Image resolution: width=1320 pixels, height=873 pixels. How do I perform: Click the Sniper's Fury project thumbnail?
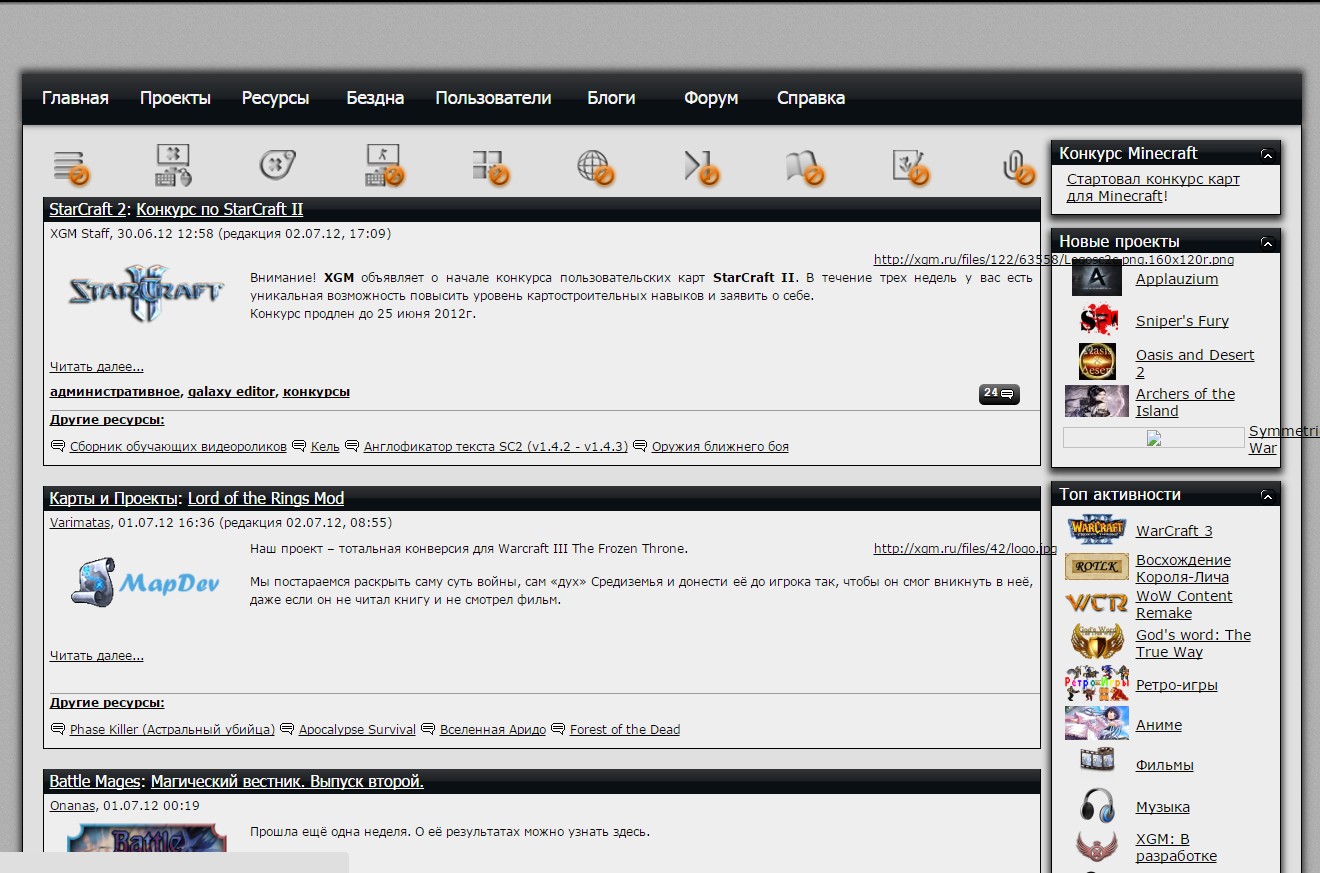tap(1098, 320)
